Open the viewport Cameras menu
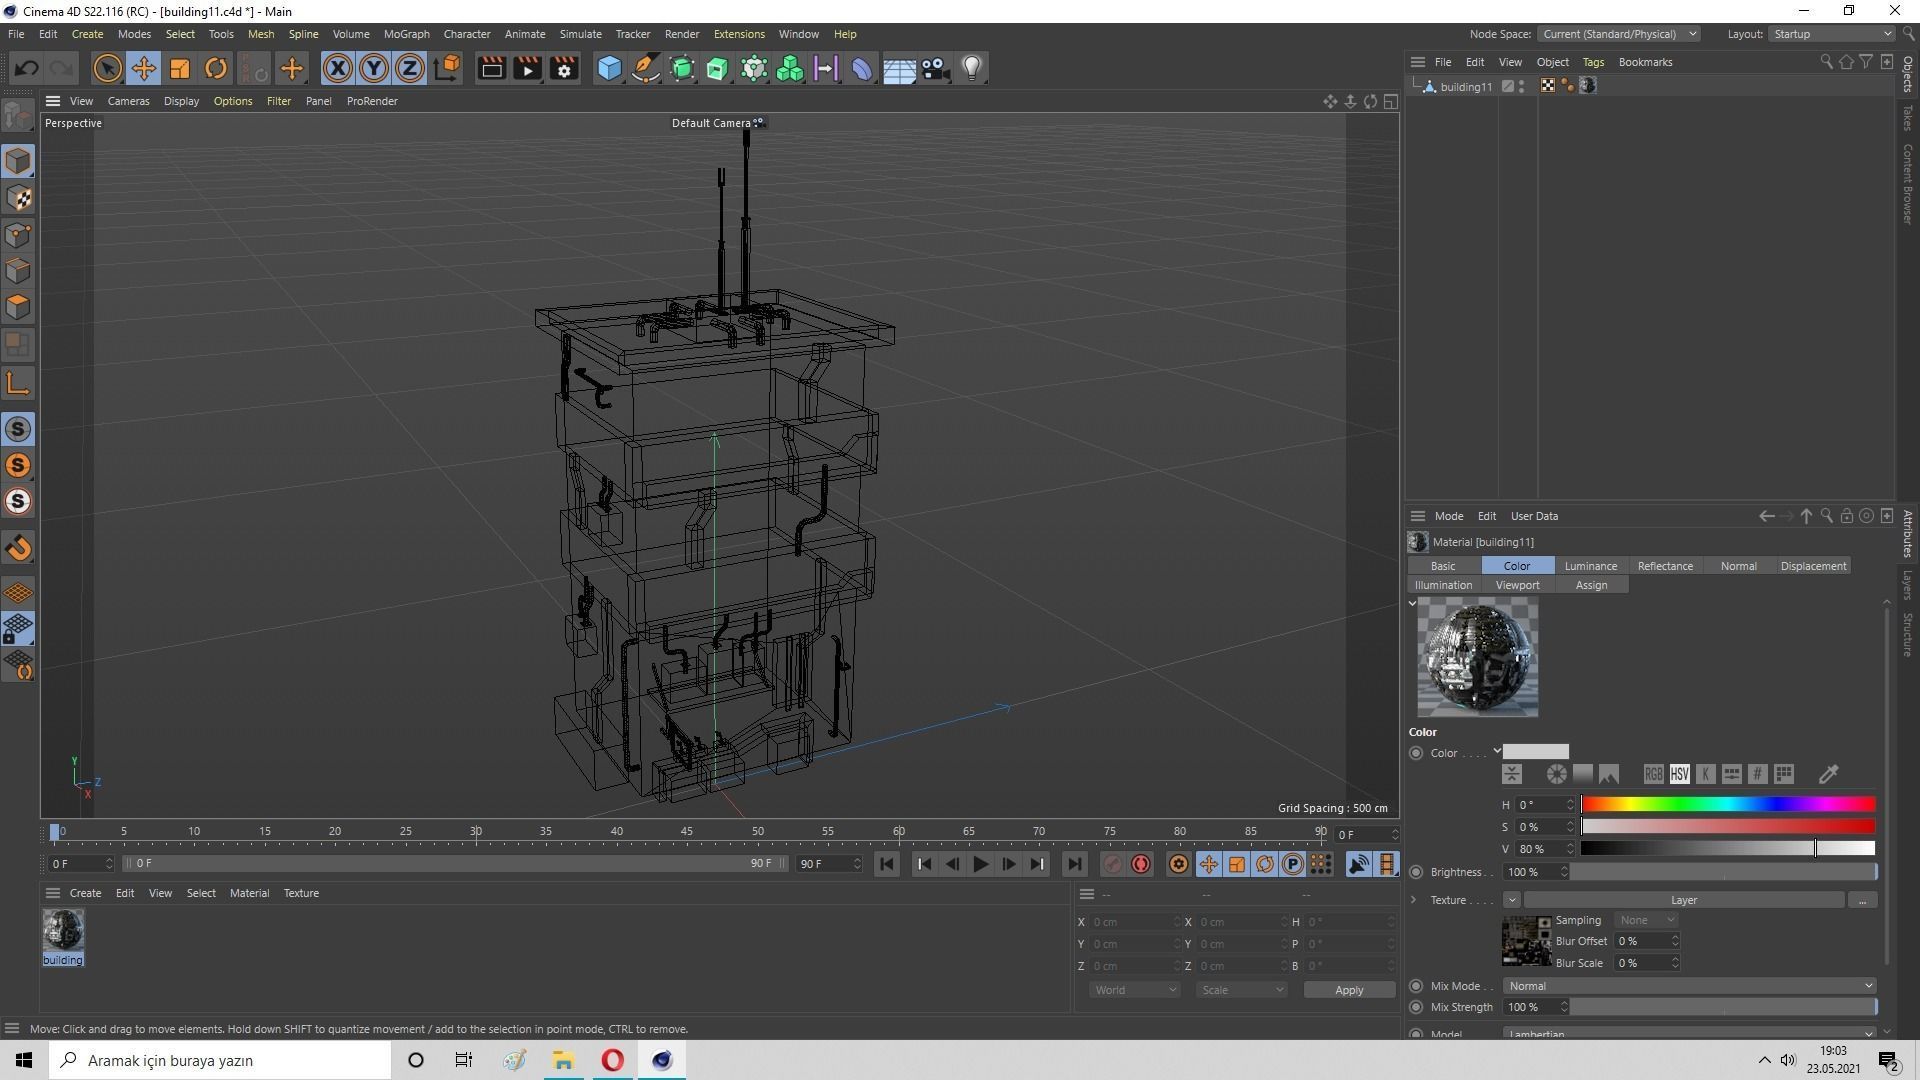The height and width of the screenshot is (1080, 1920). point(128,101)
